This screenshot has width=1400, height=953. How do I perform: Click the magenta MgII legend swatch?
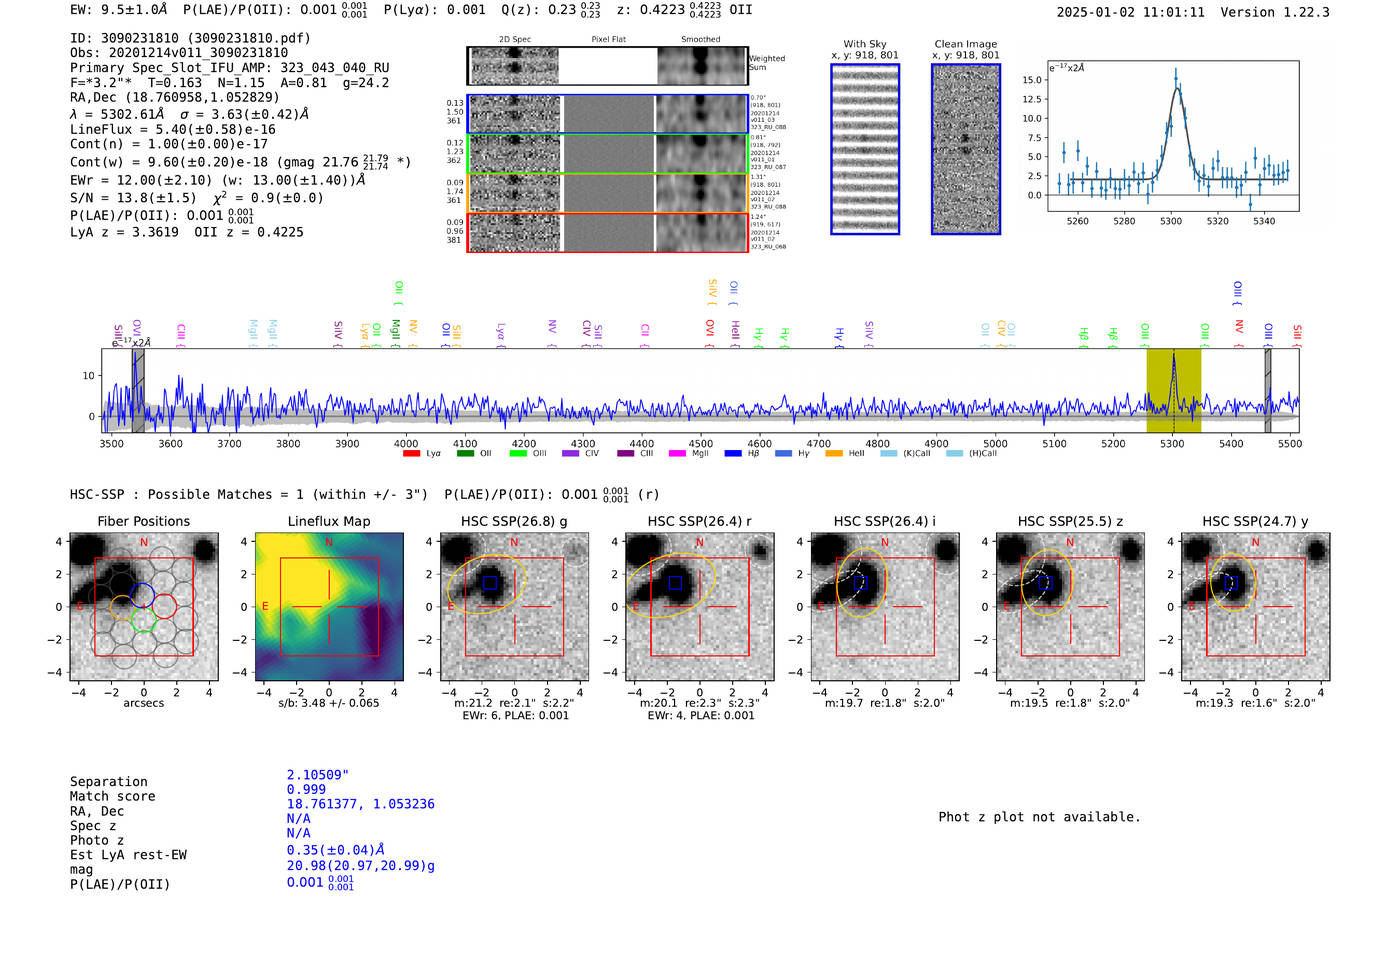(677, 454)
